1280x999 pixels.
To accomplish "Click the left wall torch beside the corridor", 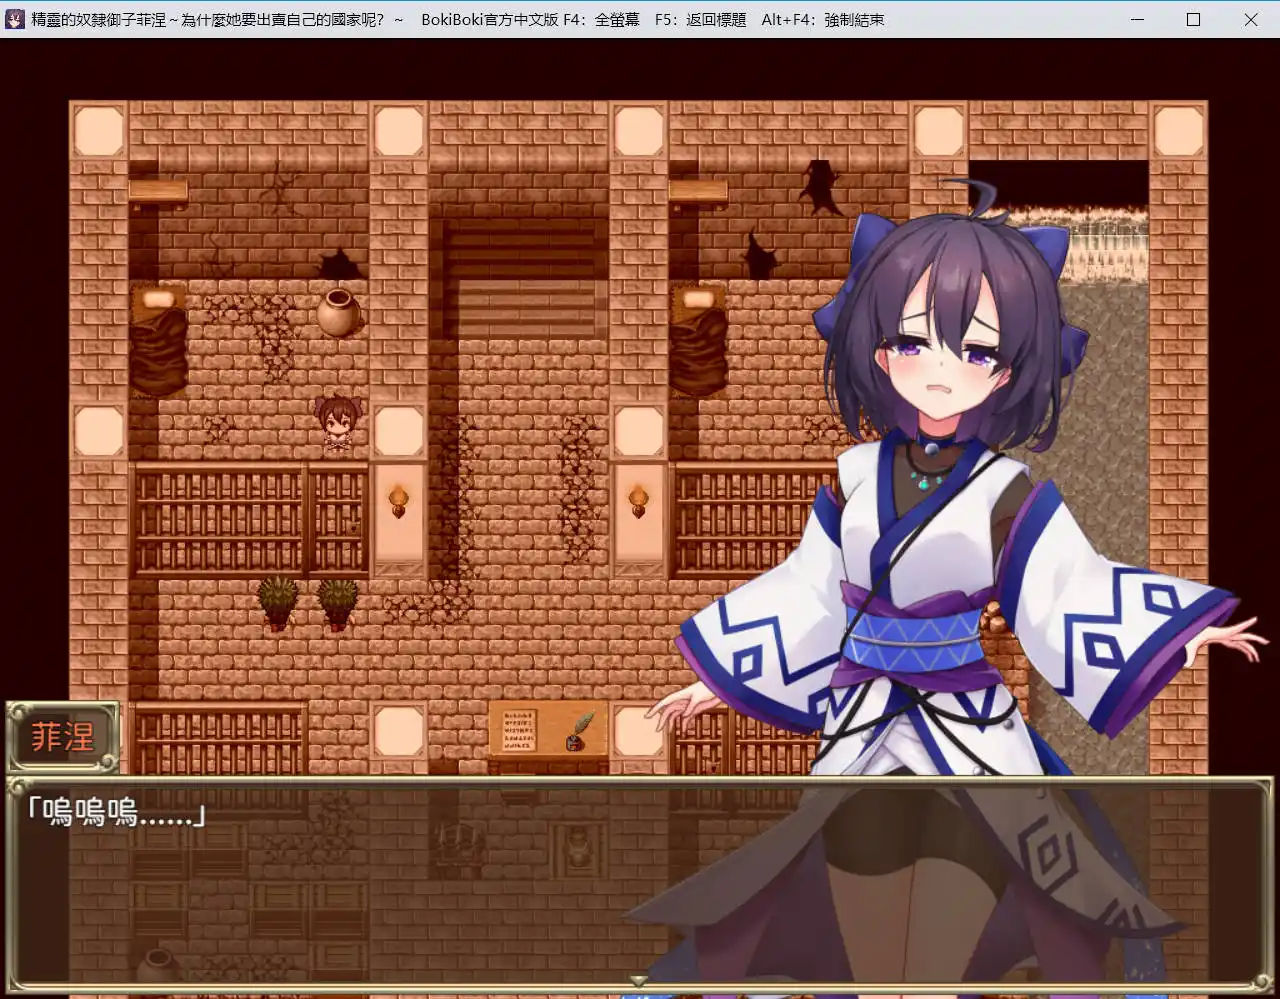I will 398,500.
